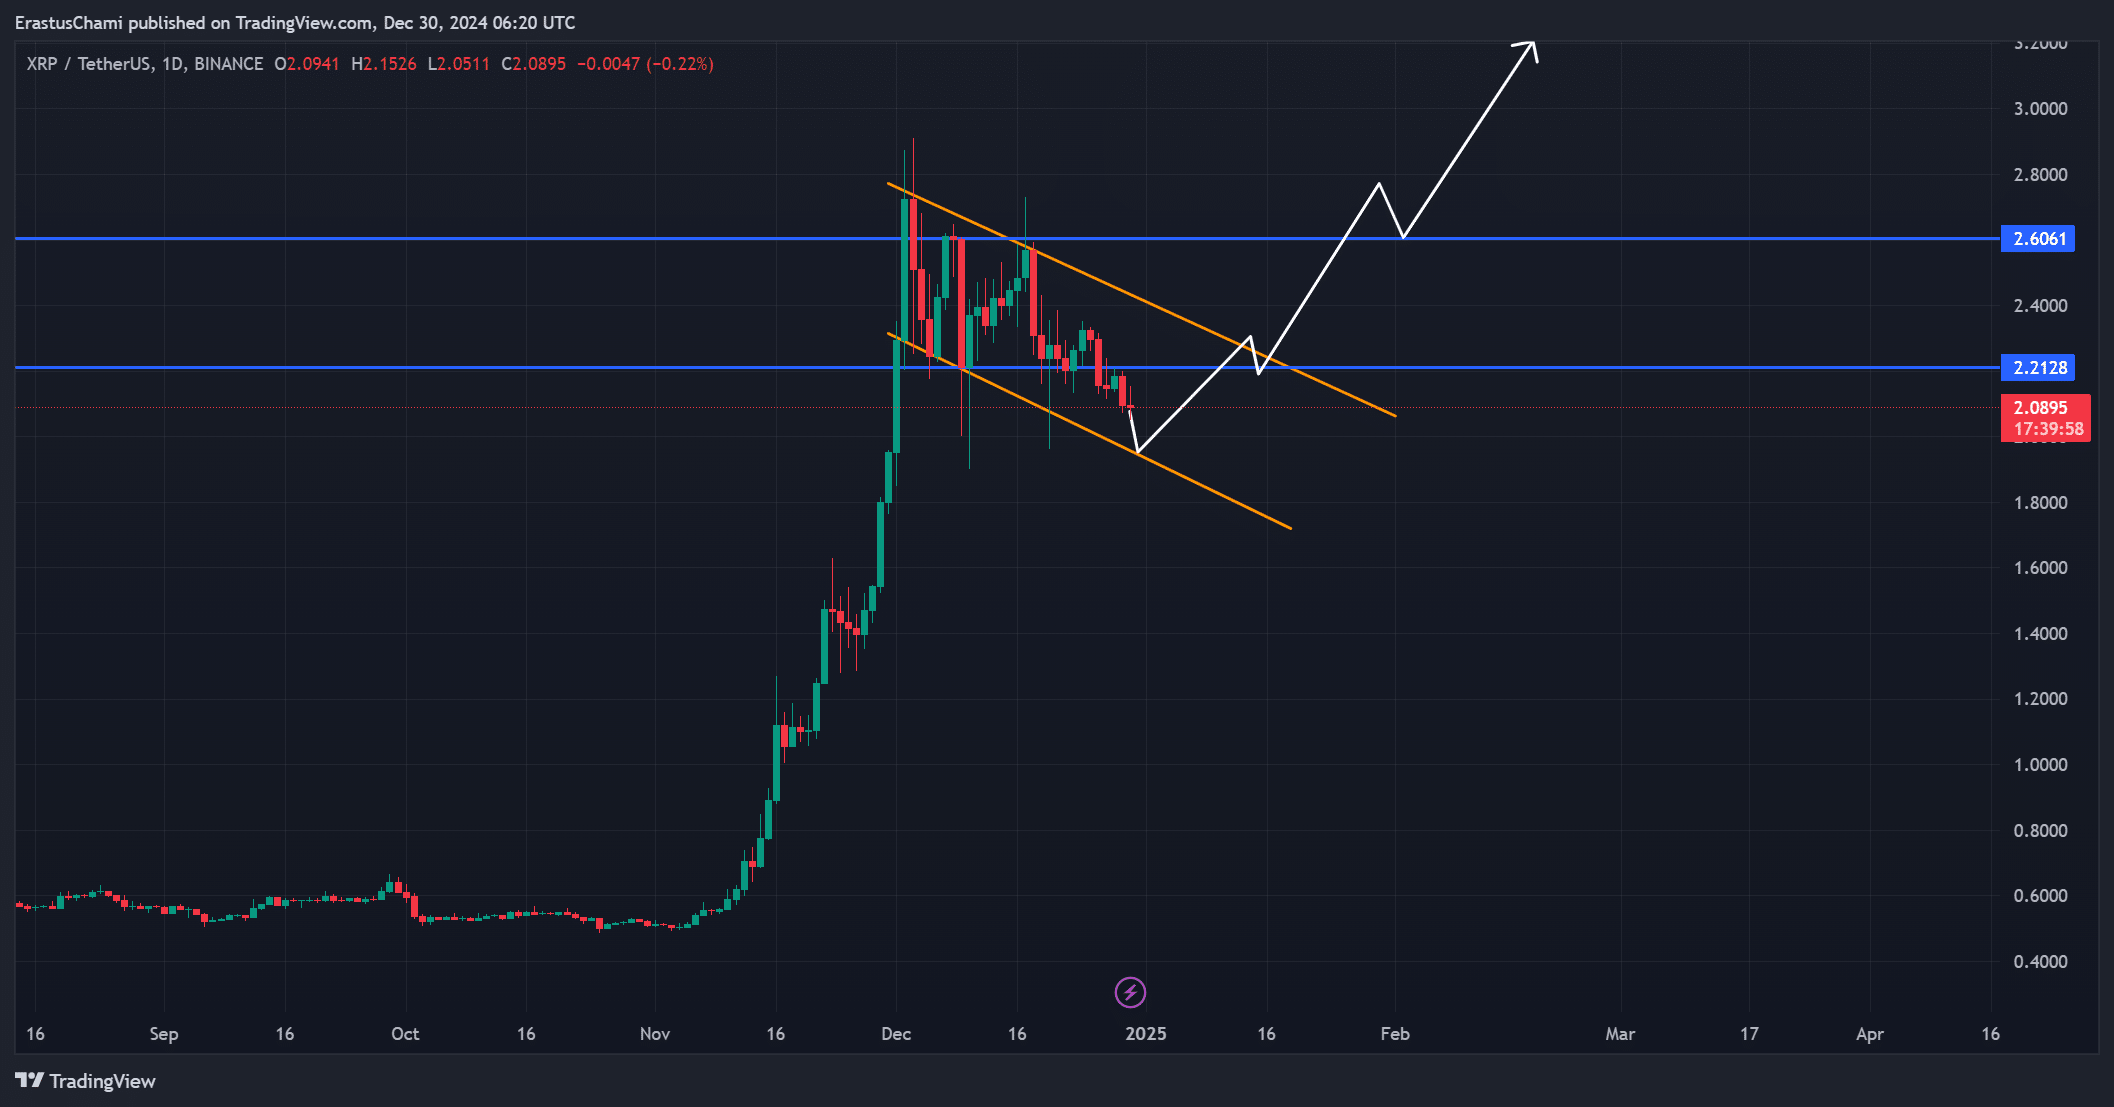Click the Dec label on time axis
2114x1107 pixels.
coord(896,1034)
